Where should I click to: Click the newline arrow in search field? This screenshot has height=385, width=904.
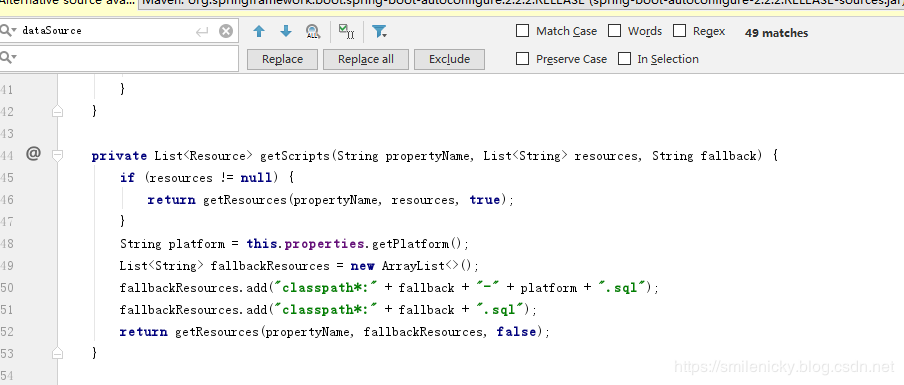click(202, 31)
